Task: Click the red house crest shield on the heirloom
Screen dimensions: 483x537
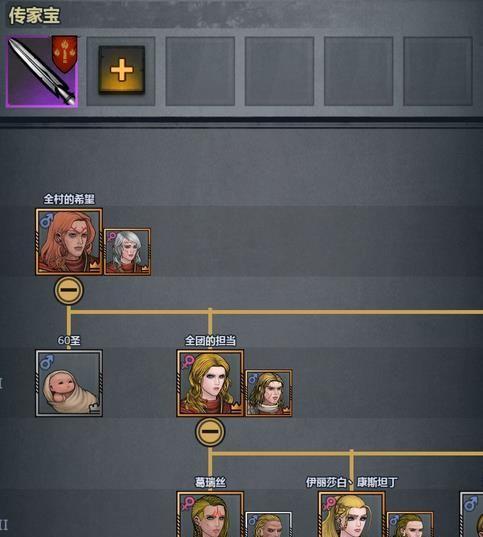Action: [x=64, y=54]
